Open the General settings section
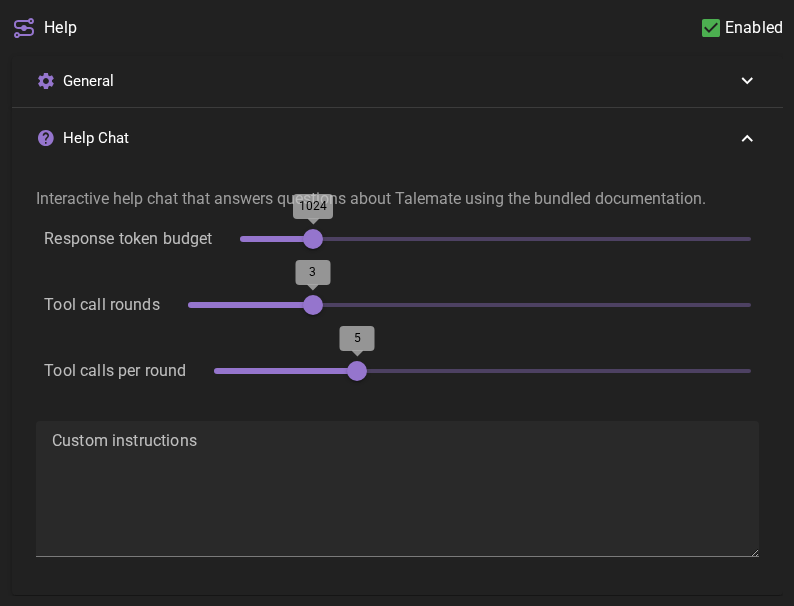Image resolution: width=794 pixels, height=606 pixels. click(397, 81)
